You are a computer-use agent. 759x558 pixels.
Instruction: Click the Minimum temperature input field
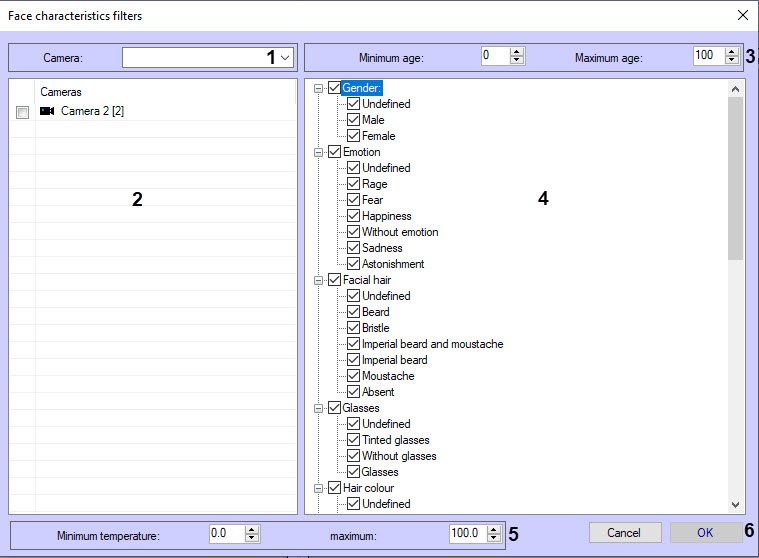click(x=225, y=534)
